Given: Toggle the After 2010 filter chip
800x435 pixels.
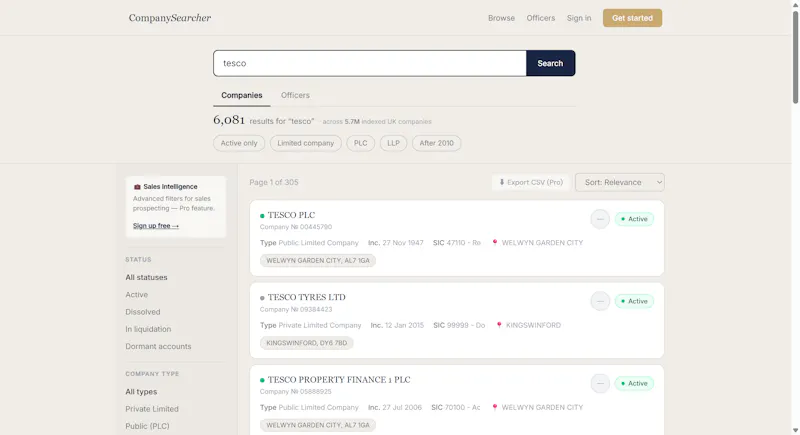Looking at the screenshot, I should click(x=437, y=143).
